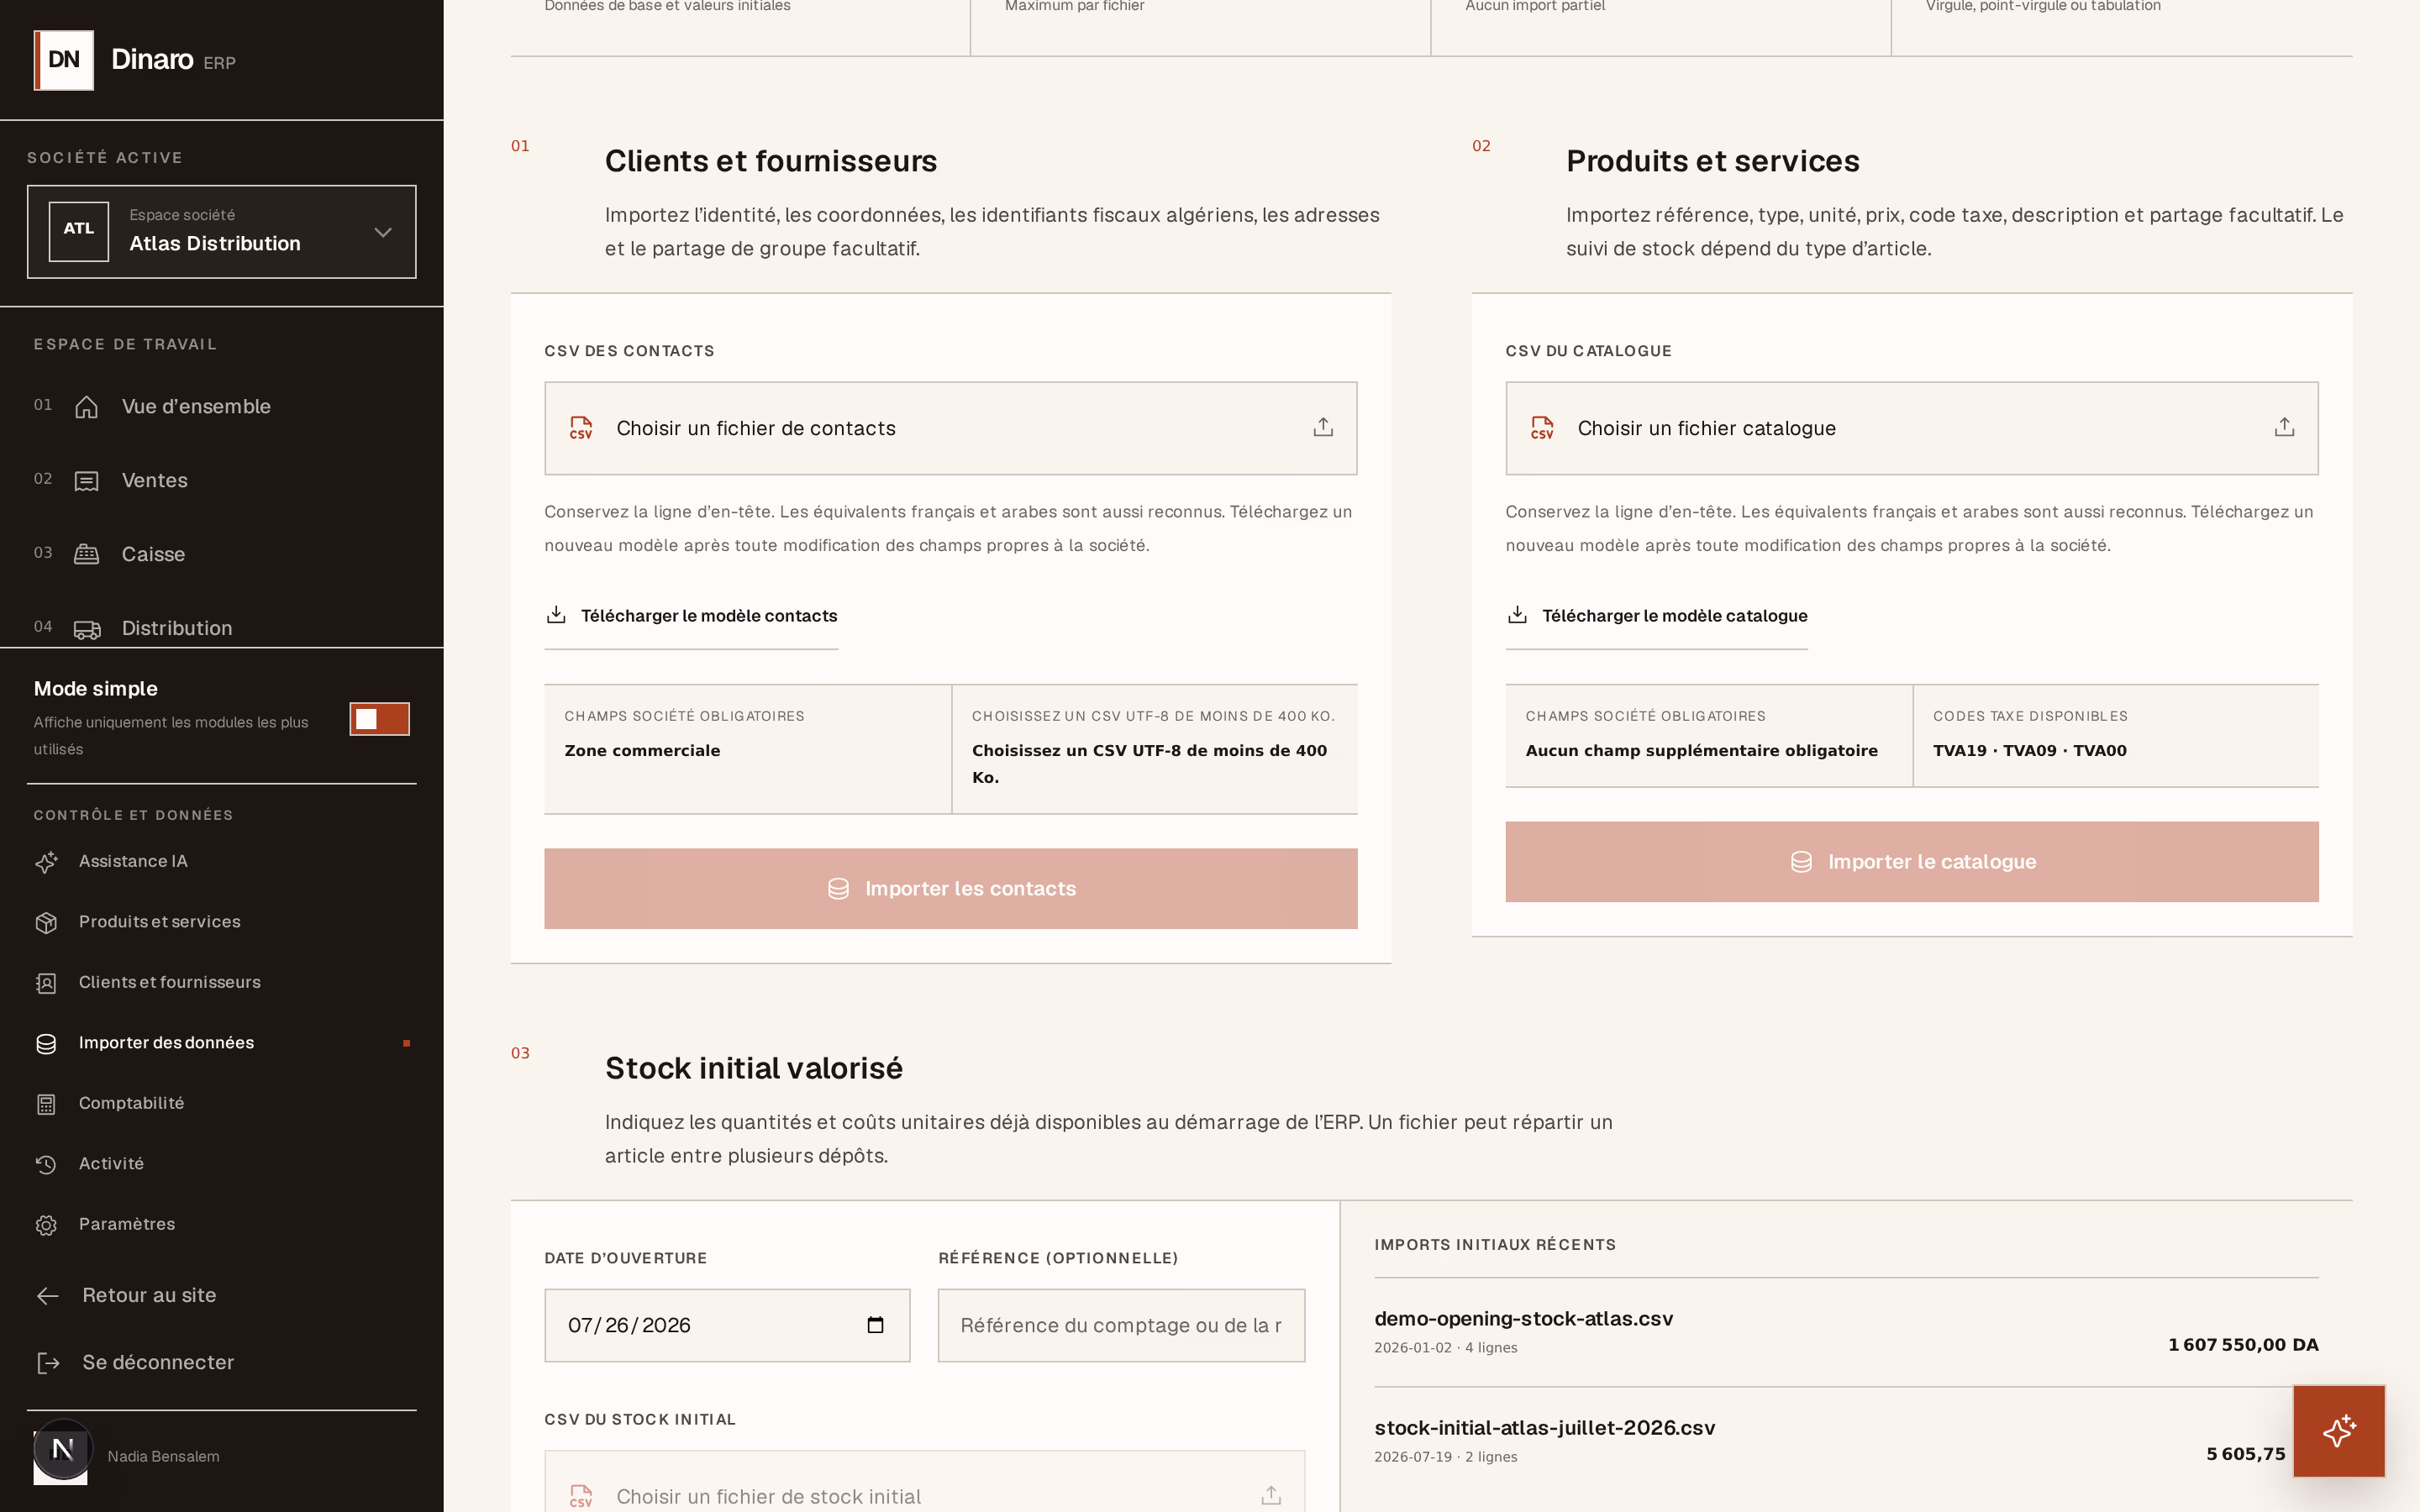2420x1512 pixels.
Task: Open the Paramètres gear icon
Action: (x=46, y=1225)
